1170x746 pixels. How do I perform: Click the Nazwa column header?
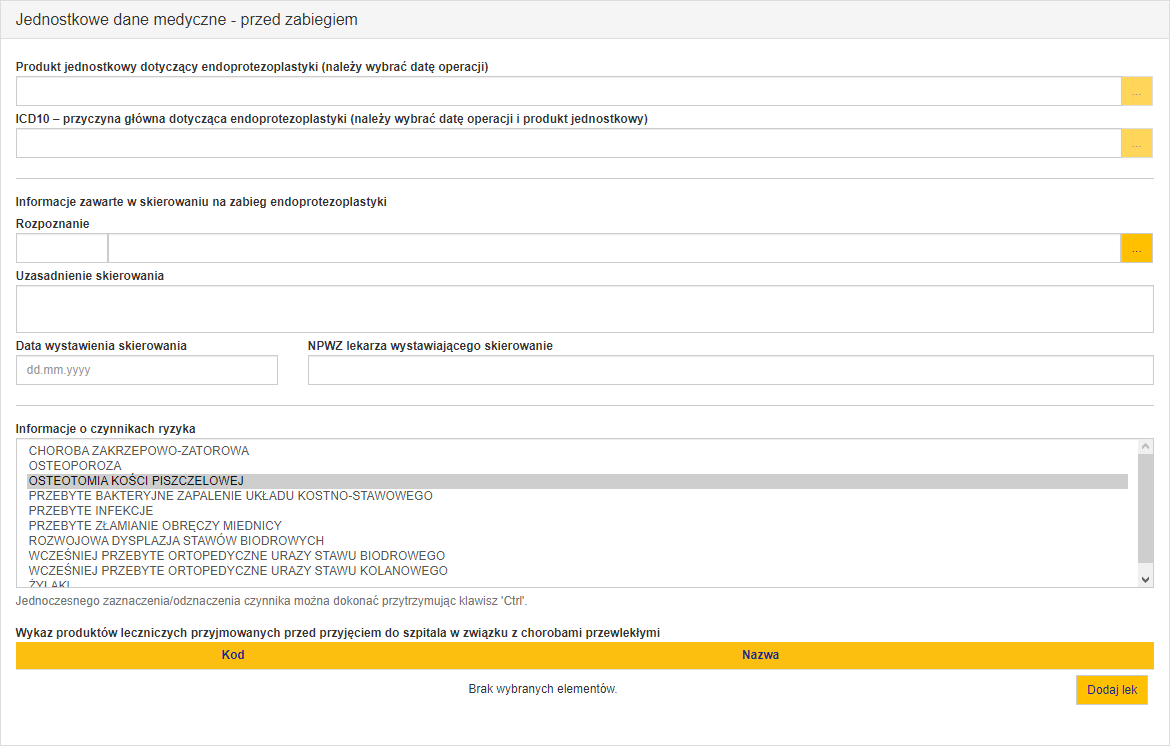760,655
